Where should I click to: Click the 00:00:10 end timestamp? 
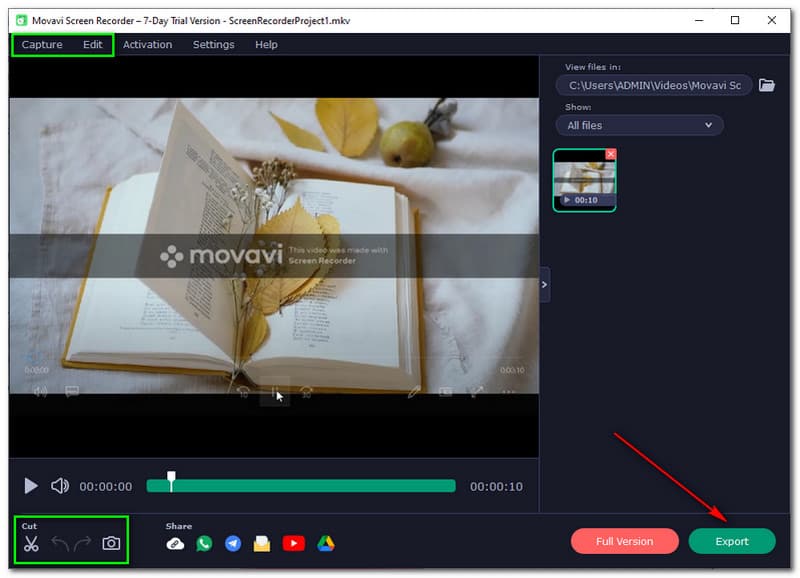(x=496, y=487)
